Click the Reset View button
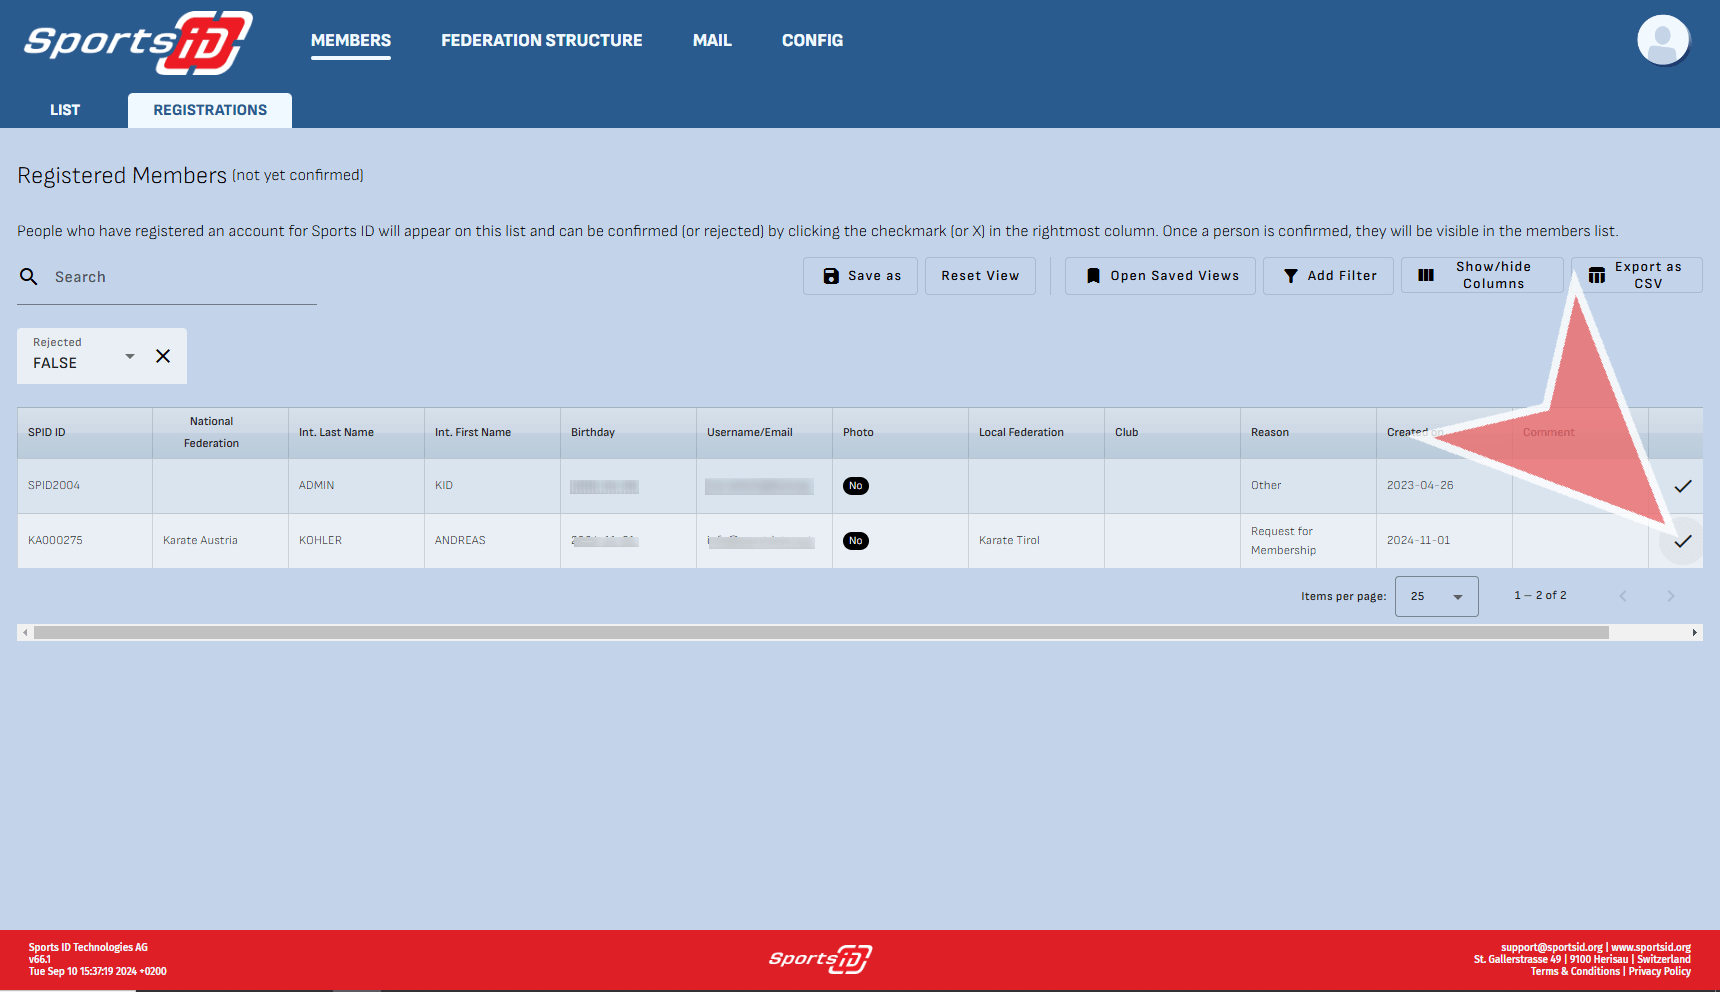This screenshot has width=1721, height=992. [980, 276]
